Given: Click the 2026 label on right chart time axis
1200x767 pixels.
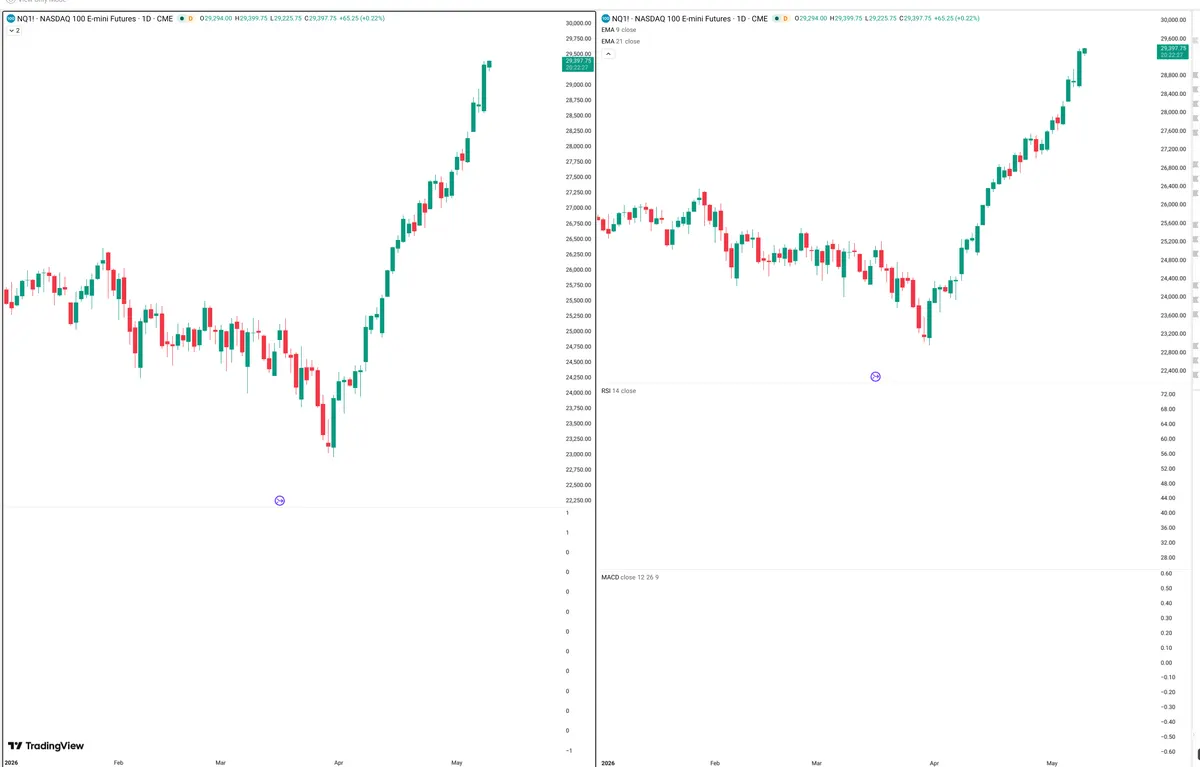Looking at the screenshot, I should (606, 762).
